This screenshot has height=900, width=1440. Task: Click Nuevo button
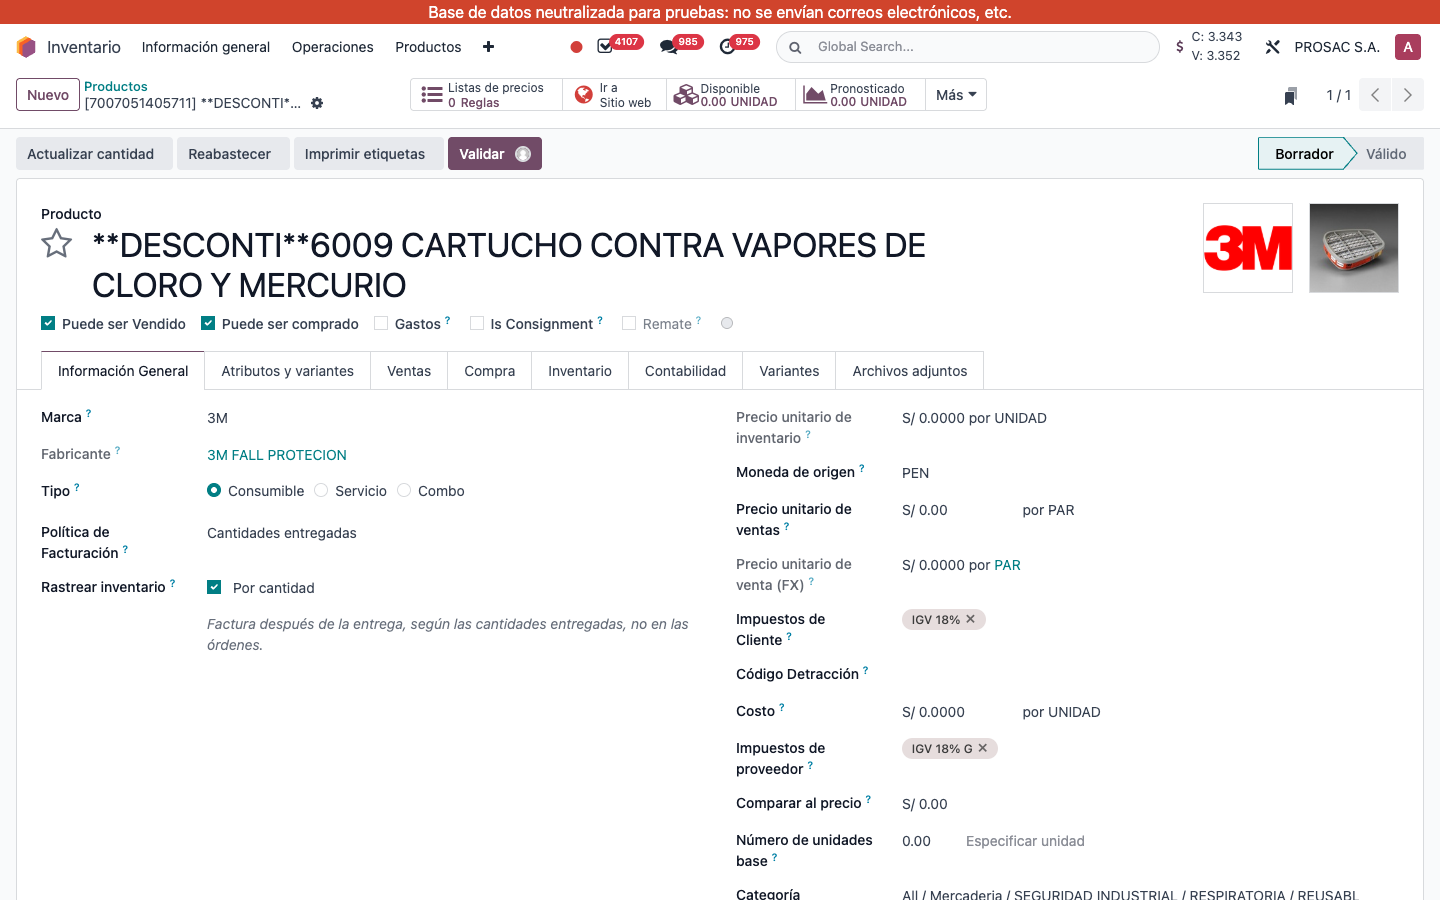point(48,95)
